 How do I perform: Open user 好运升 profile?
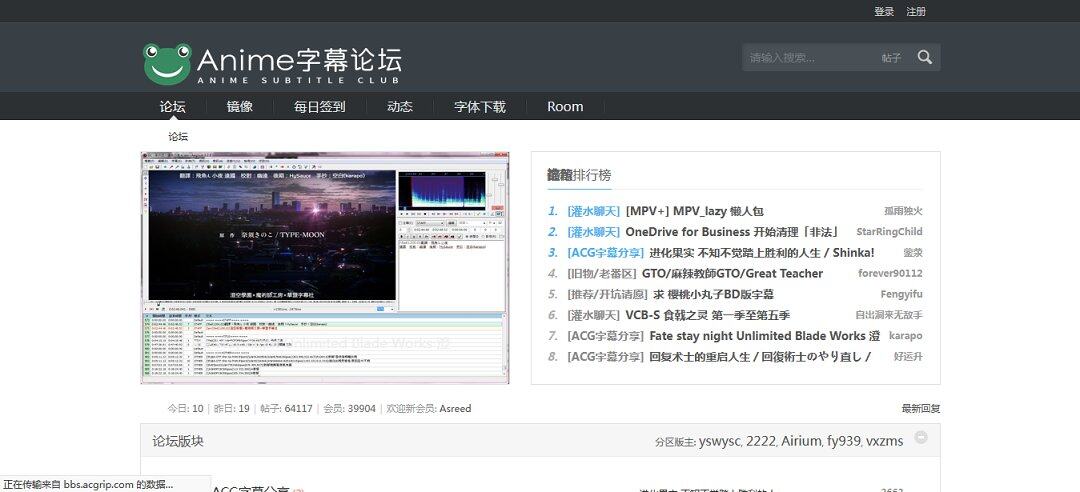[x=908, y=356]
